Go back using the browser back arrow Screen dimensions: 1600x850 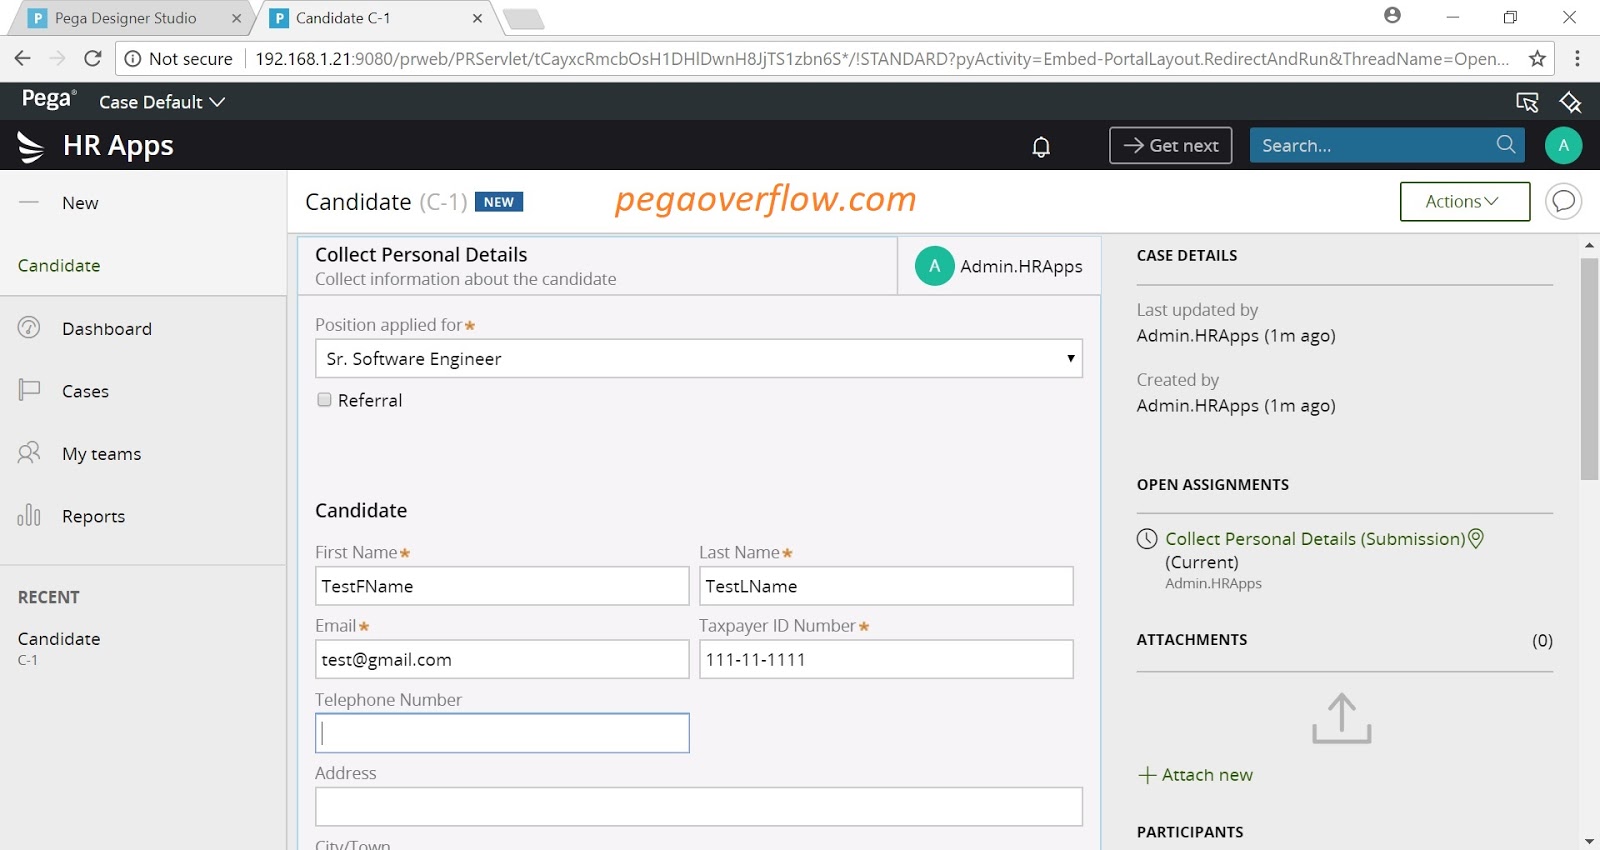[23, 59]
